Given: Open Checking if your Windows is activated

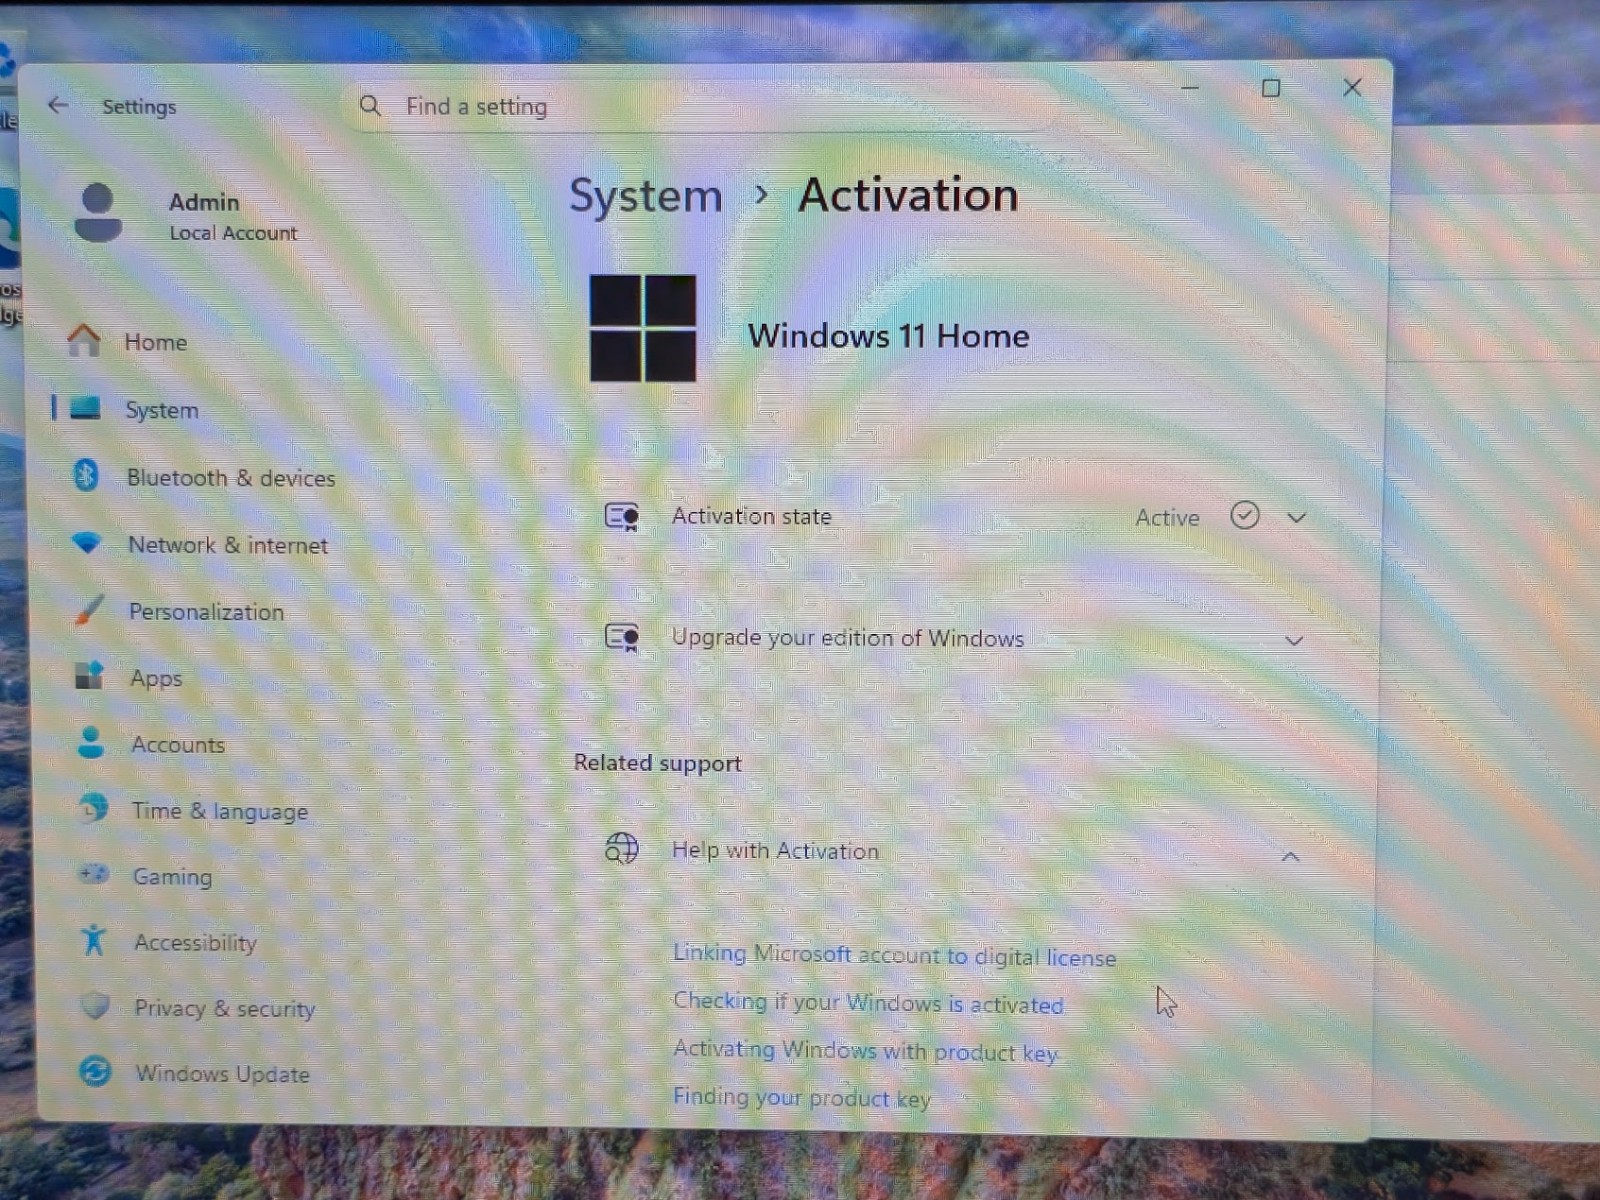Looking at the screenshot, I should pyautogui.click(x=868, y=1003).
